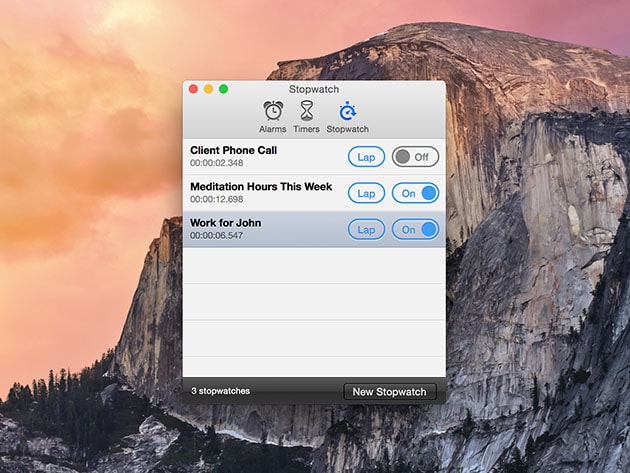Click the New Stopwatch button
The width and height of the screenshot is (630, 473).
tap(390, 392)
